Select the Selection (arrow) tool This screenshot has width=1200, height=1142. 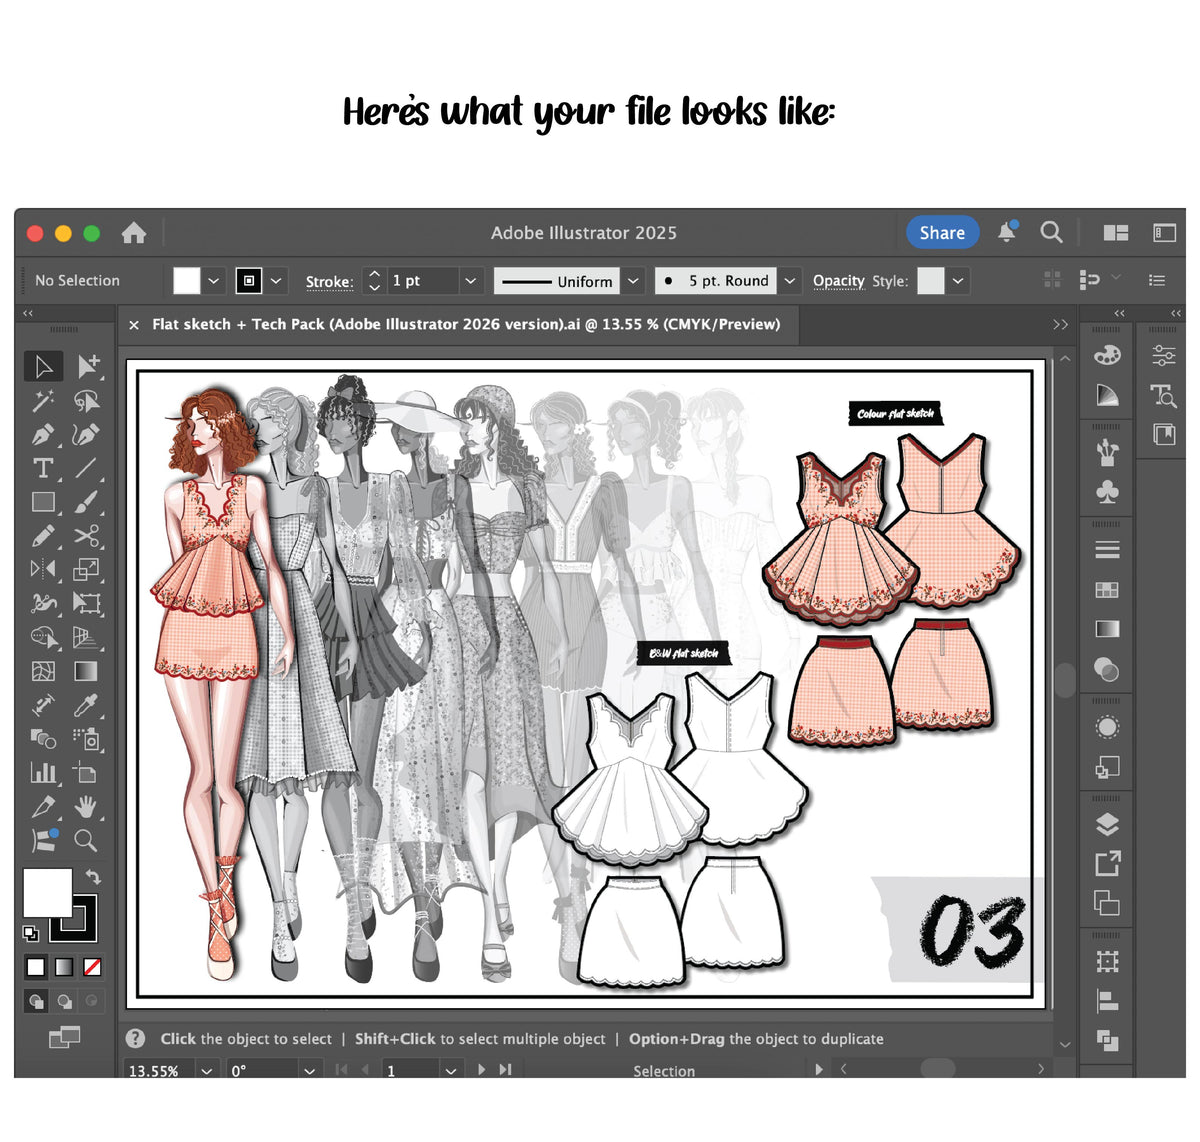tap(43, 367)
